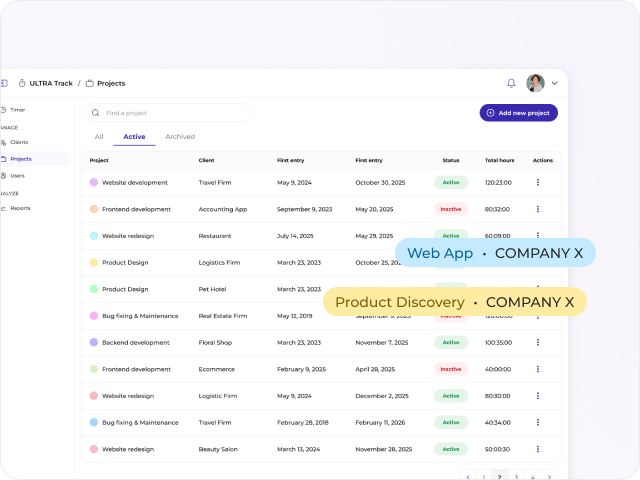Click the Product Discovery Company X tag

pyautogui.click(x=455, y=302)
